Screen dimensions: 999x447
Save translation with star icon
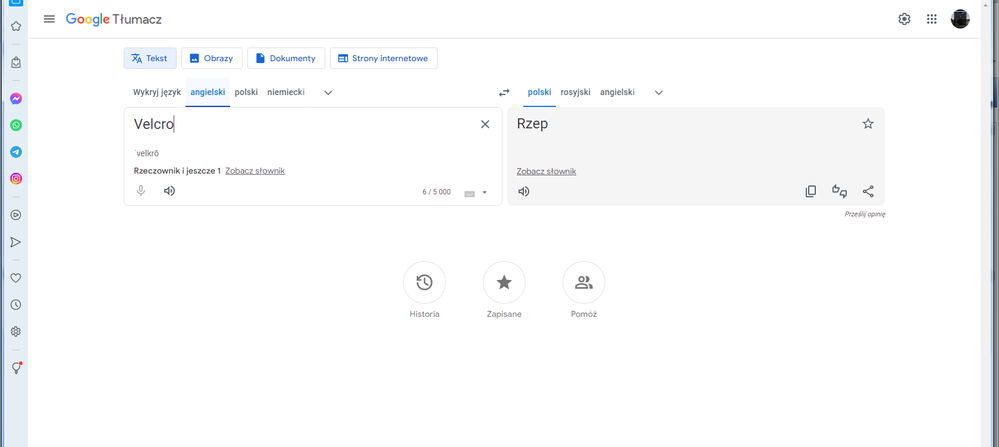point(868,124)
